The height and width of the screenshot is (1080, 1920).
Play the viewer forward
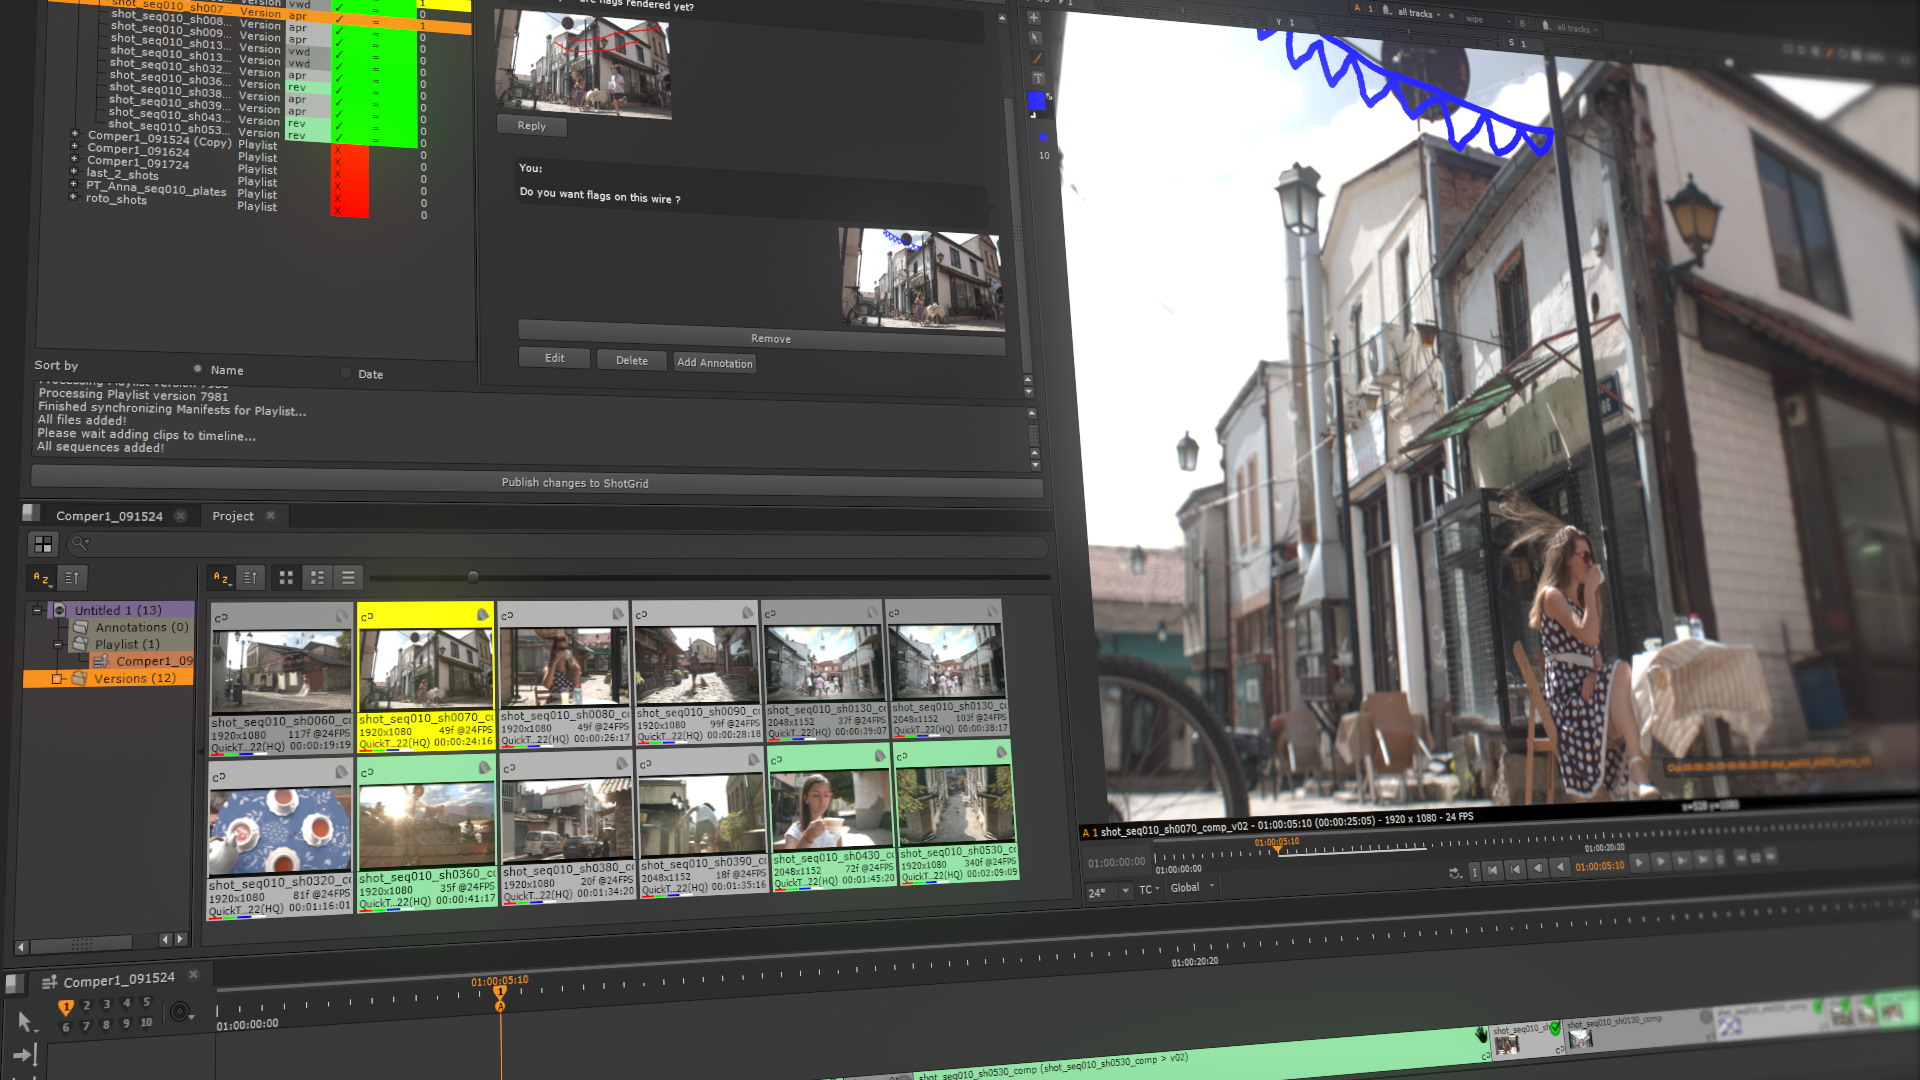pyautogui.click(x=1639, y=863)
